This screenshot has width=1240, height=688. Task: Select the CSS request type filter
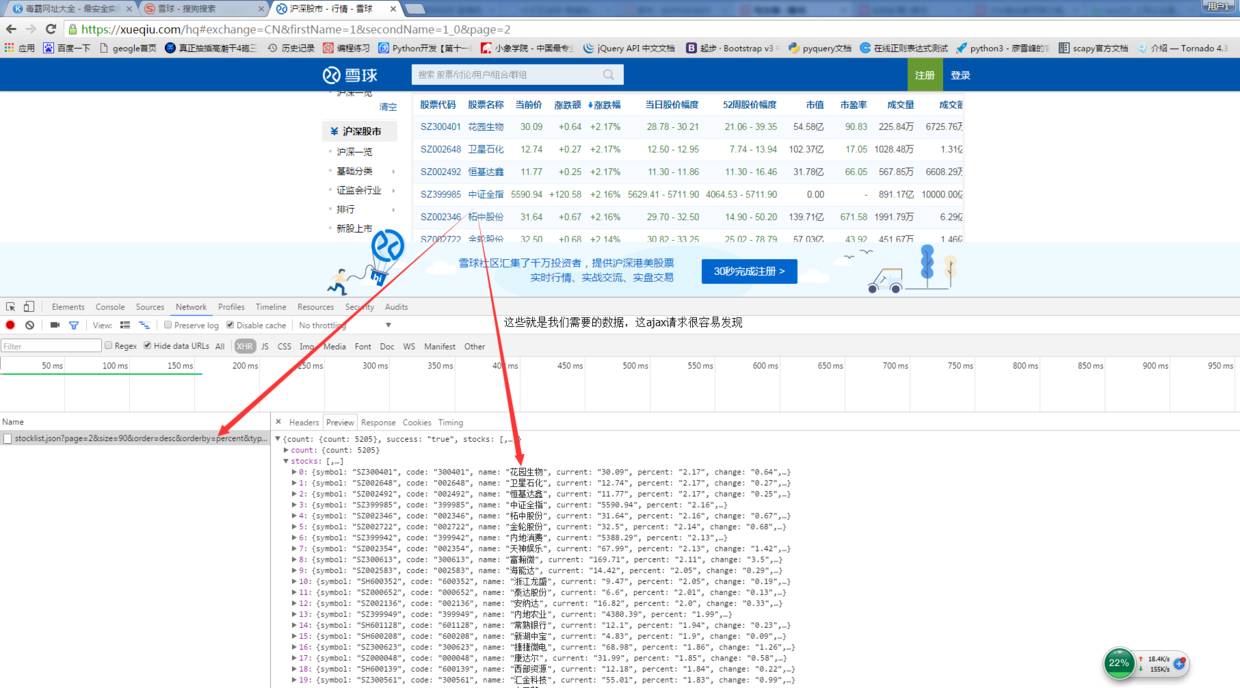coord(285,347)
